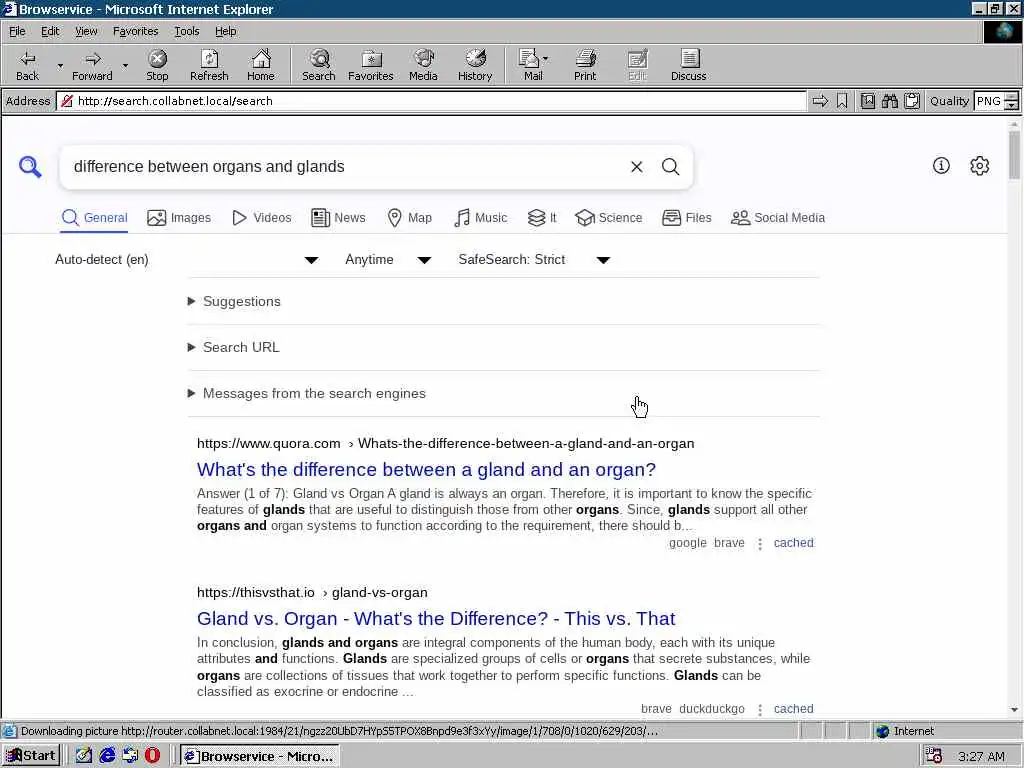Click the Forward toolbar button

tap(92, 65)
